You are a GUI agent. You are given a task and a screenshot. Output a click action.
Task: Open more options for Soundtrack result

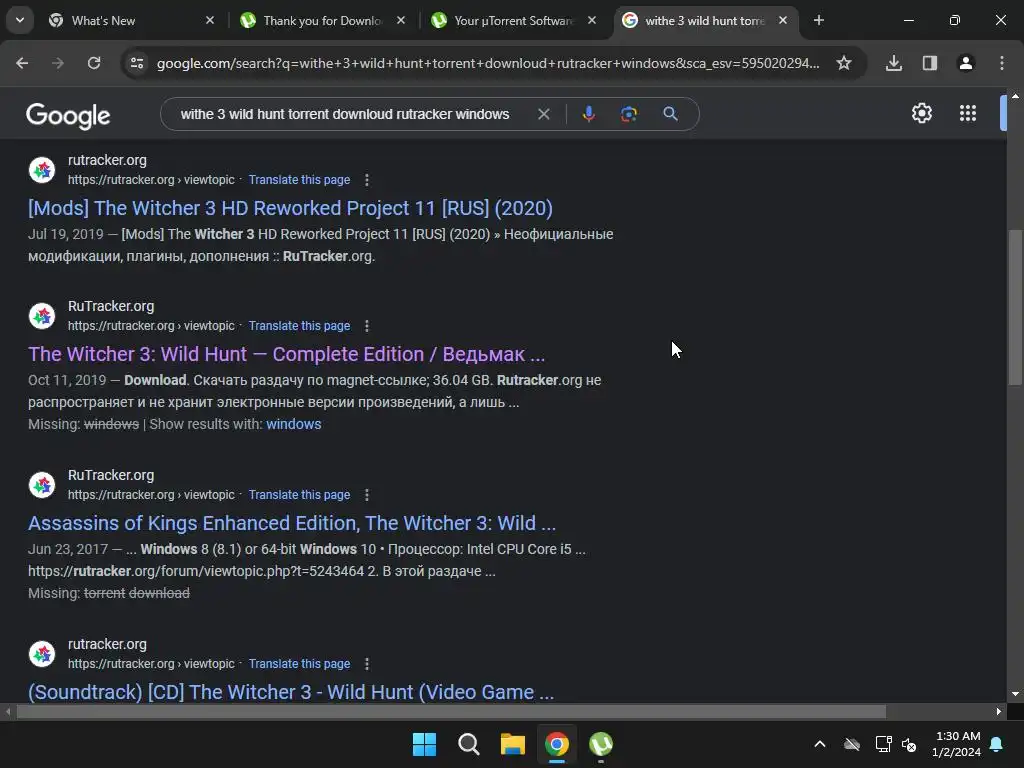point(367,664)
